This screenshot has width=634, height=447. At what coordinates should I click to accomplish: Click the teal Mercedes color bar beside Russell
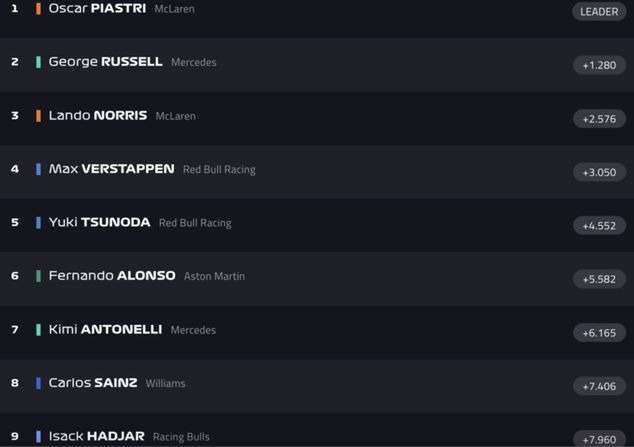pos(38,62)
